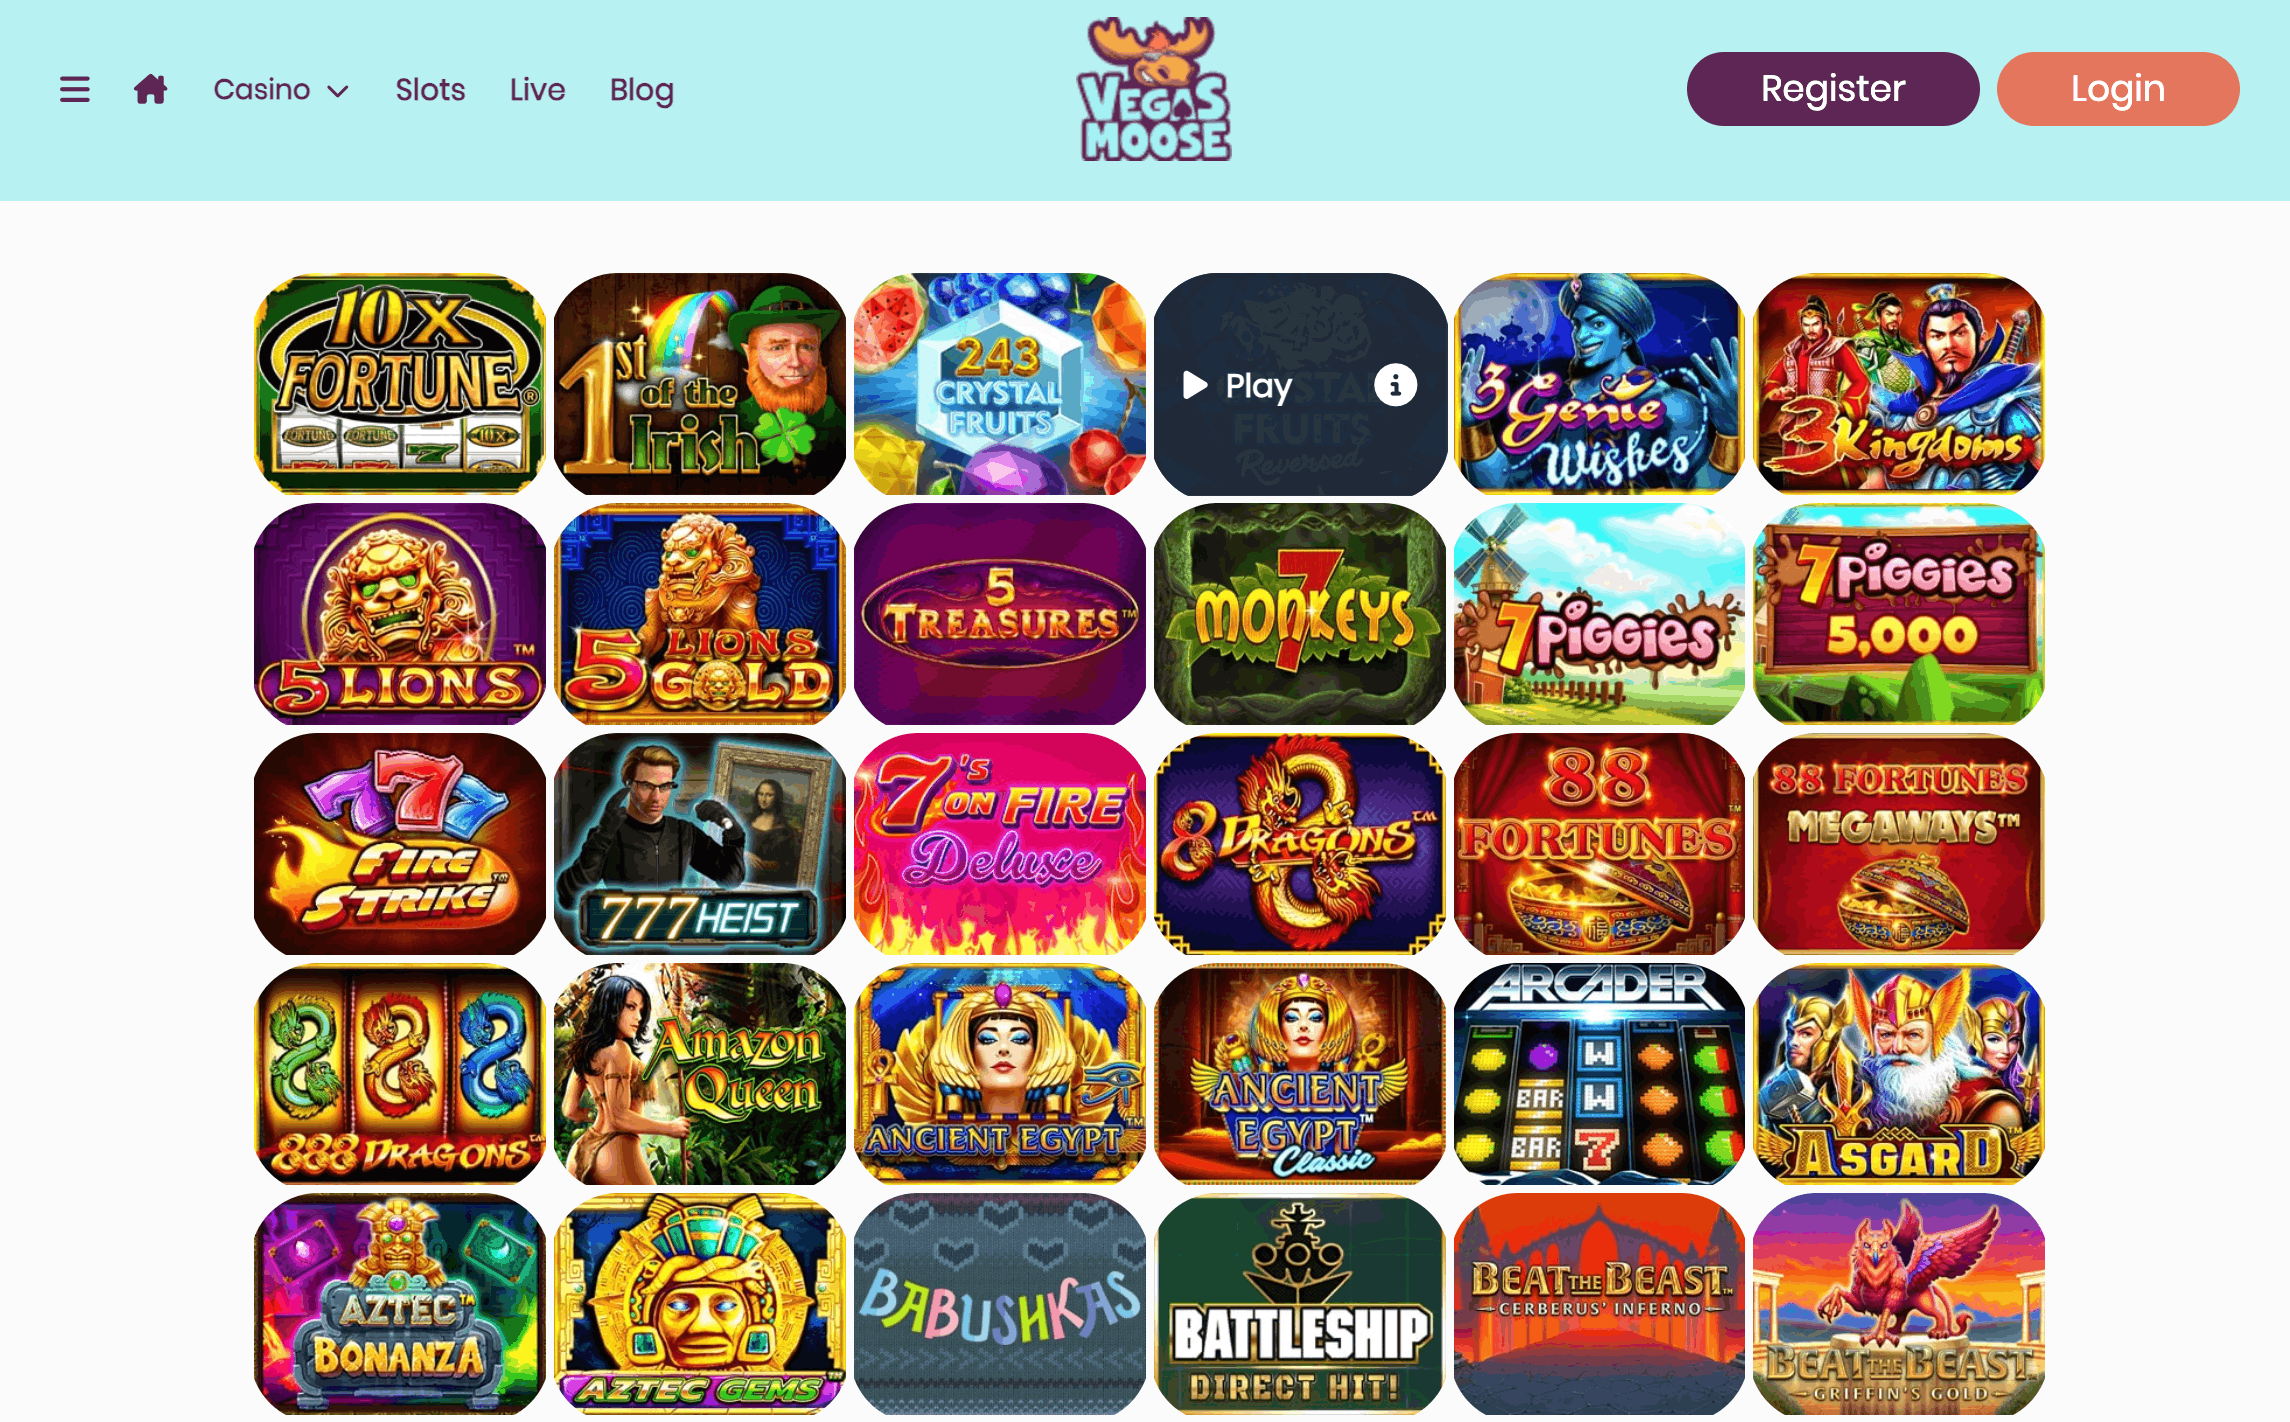
Task: Open the 5 Lions Gold slot
Action: tap(700, 614)
